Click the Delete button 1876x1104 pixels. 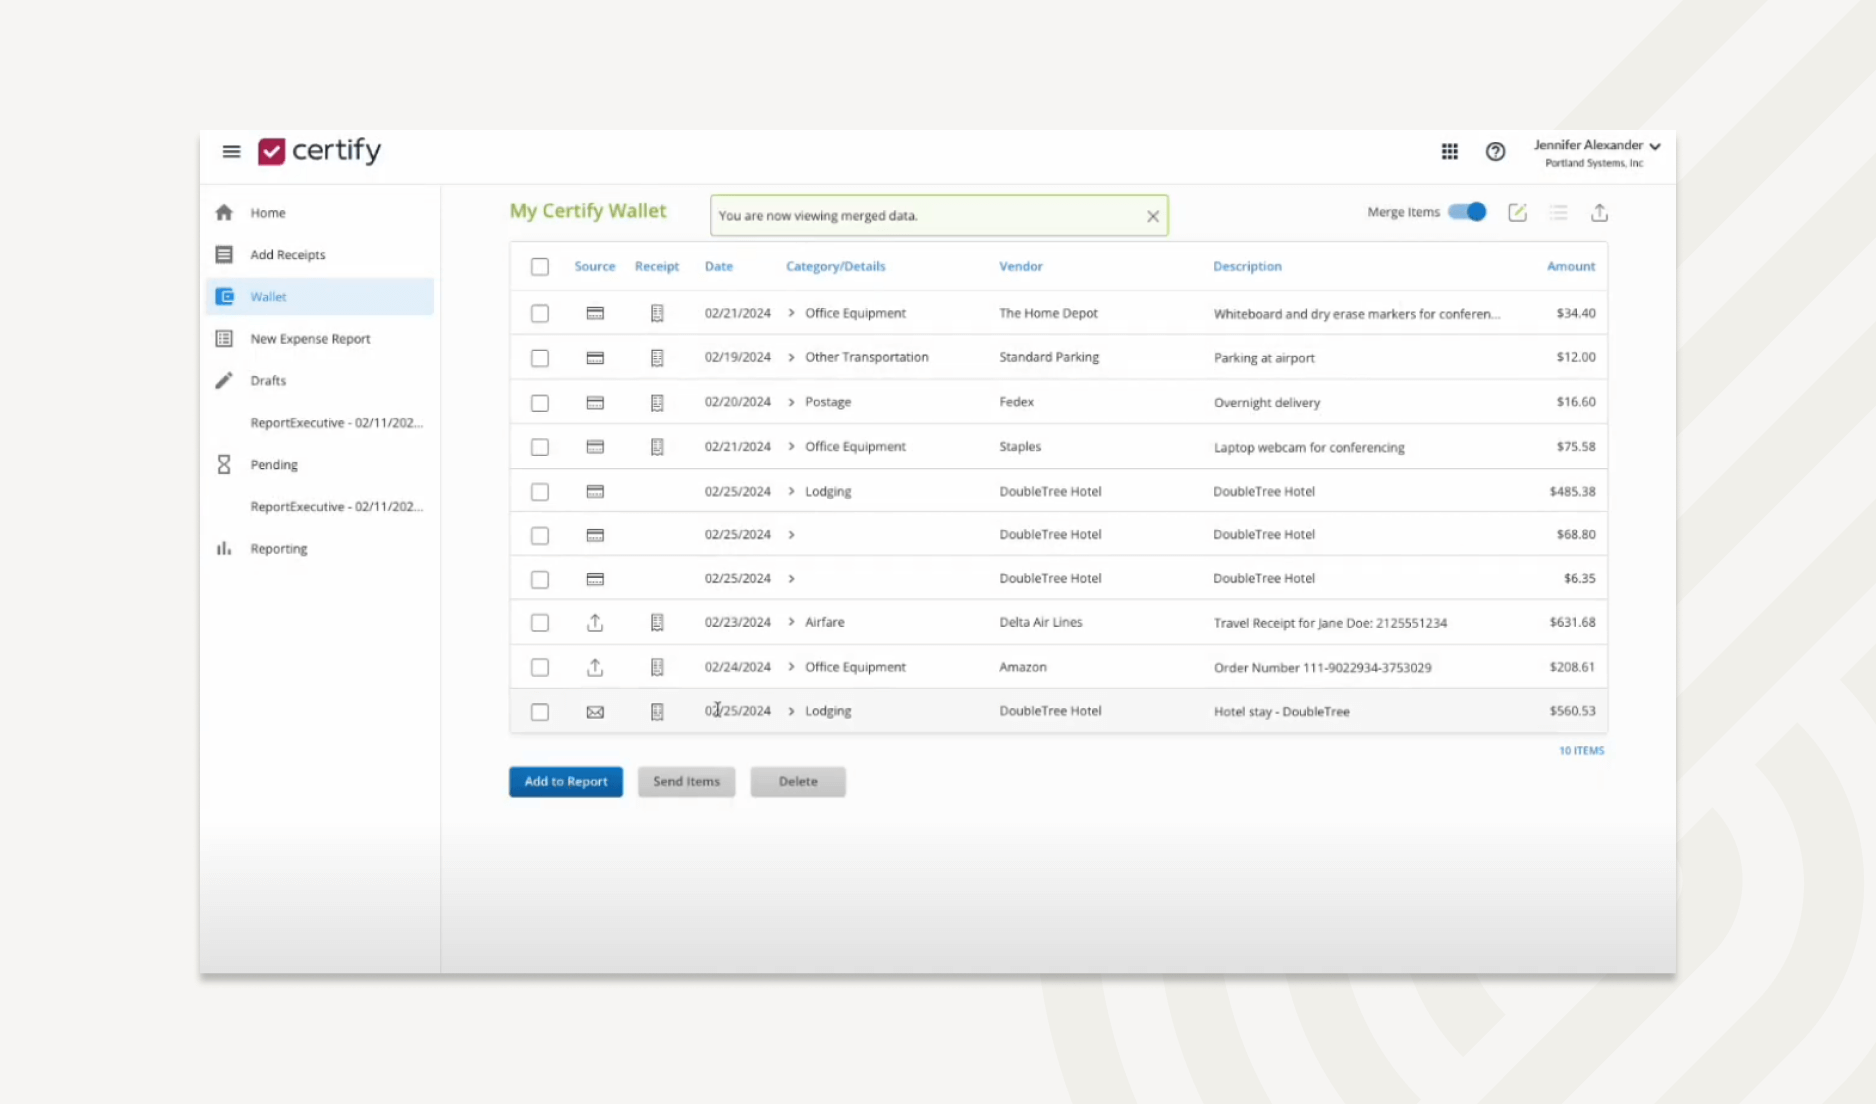798,782
